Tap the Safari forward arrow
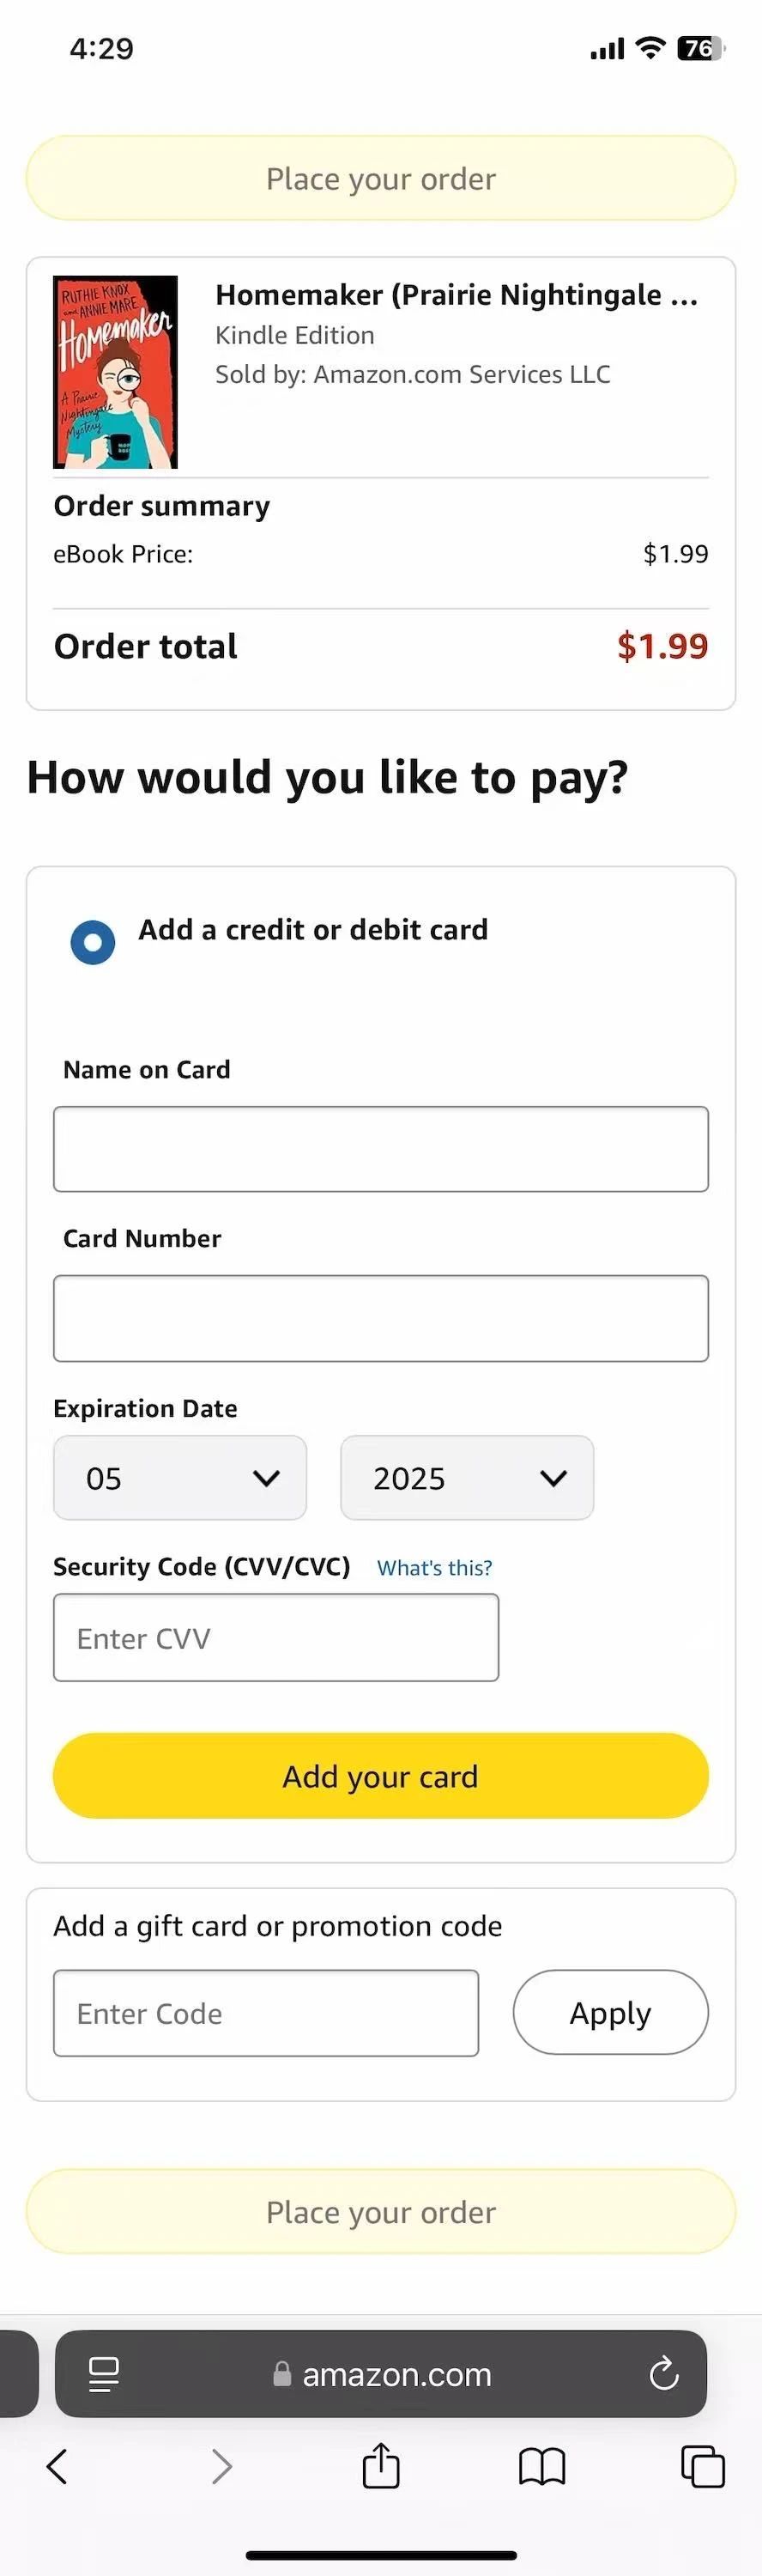762x2576 pixels. pyautogui.click(x=222, y=2466)
